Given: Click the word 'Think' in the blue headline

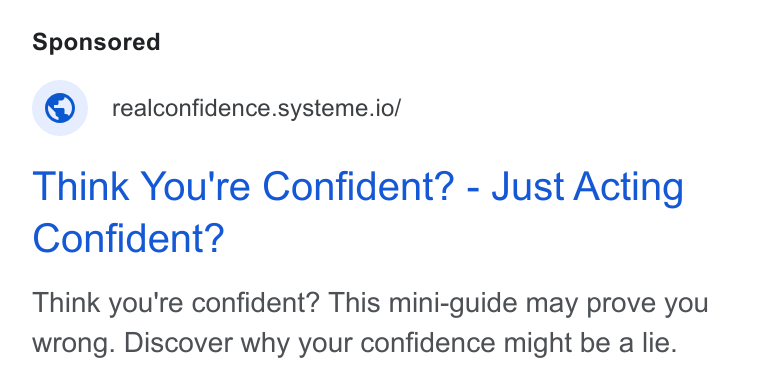Looking at the screenshot, I should pos(80,186).
